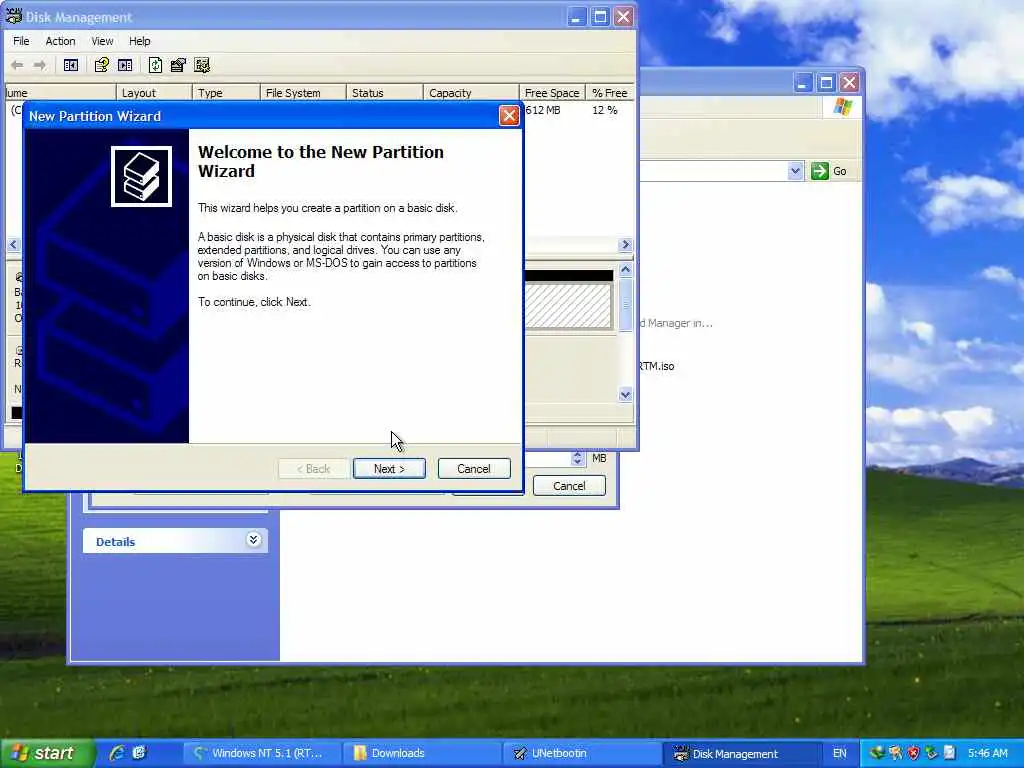The image size is (1024, 768).
Task: Click the volume list scroll-right arrow
Action: click(x=625, y=245)
